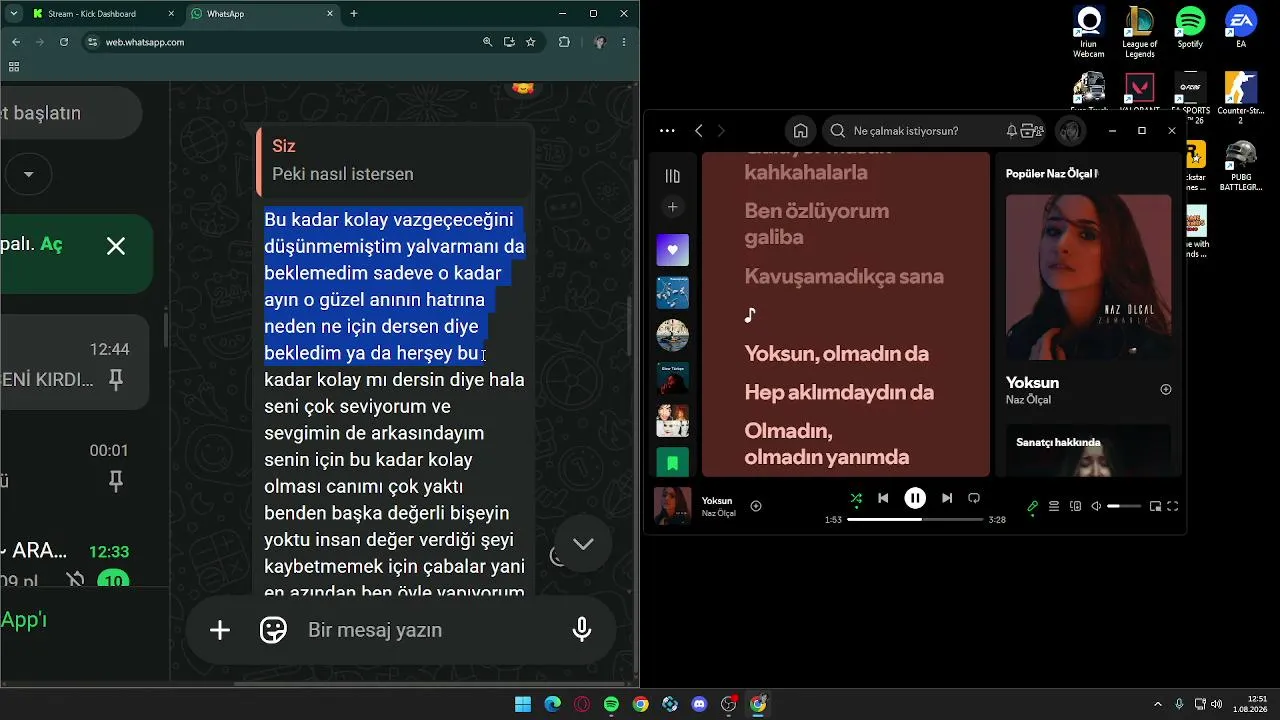Open Naz Ölçal album cover thumbnail
This screenshot has width=1280, height=720.
pyautogui.click(x=672, y=506)
